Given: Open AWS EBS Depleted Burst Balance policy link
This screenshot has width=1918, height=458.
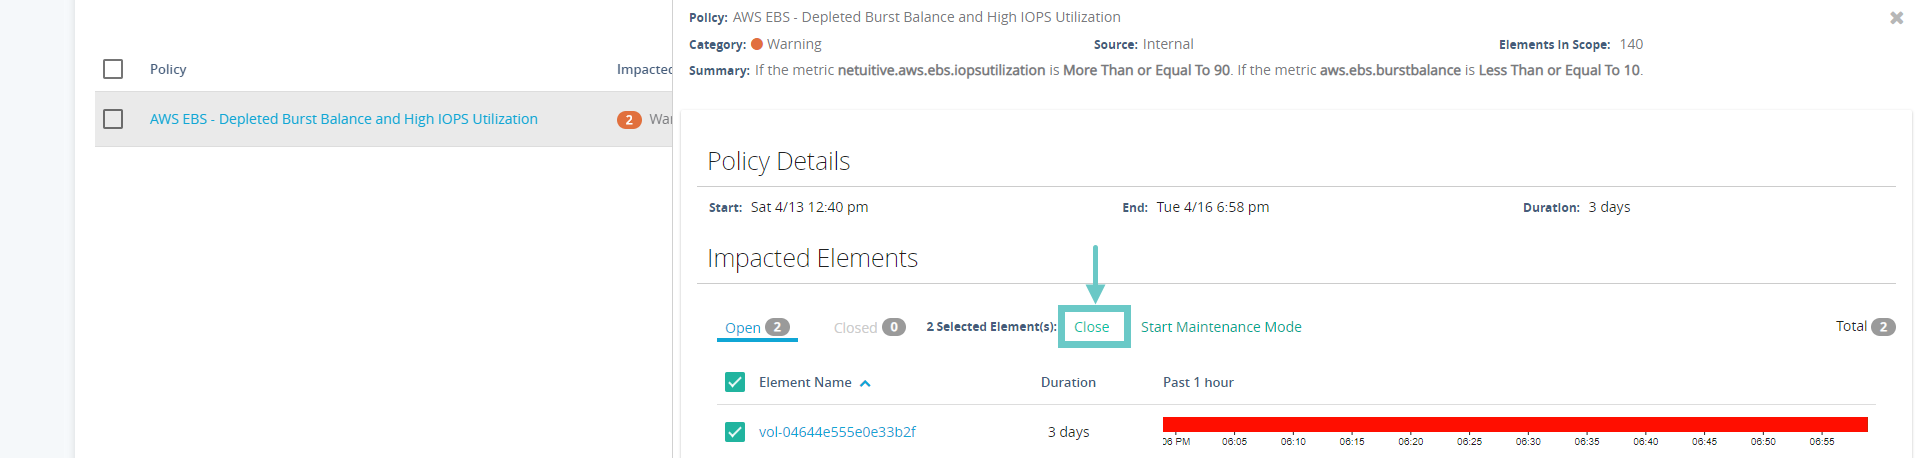Looking at the screenshot, I should [x=344, y=119].
